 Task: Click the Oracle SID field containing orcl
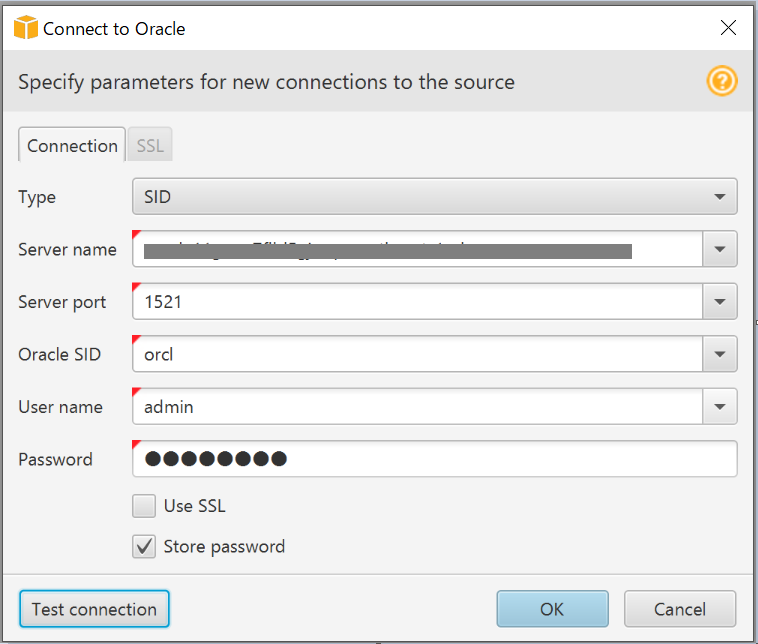417,354
